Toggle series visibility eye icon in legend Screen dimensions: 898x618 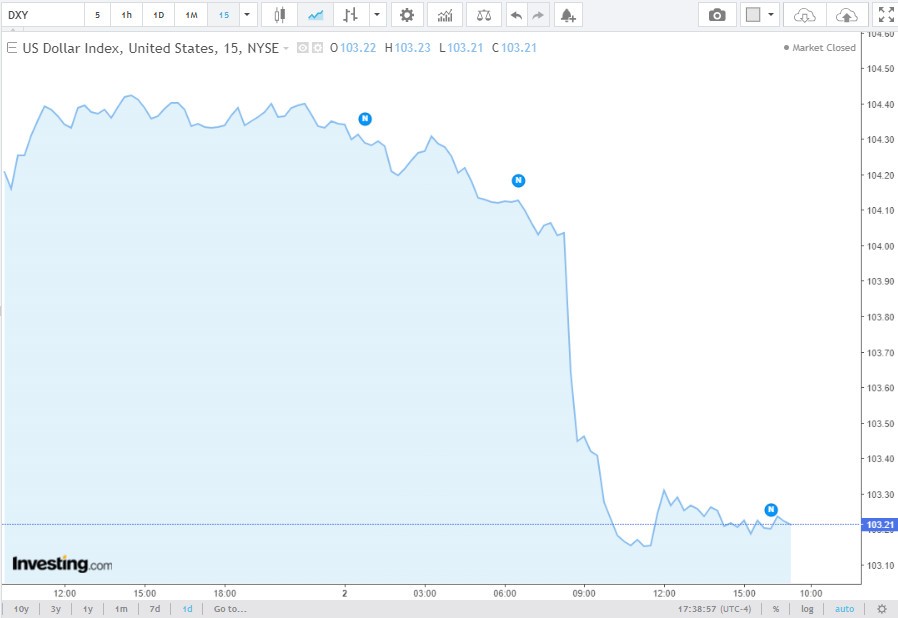[x=302, y=48]
